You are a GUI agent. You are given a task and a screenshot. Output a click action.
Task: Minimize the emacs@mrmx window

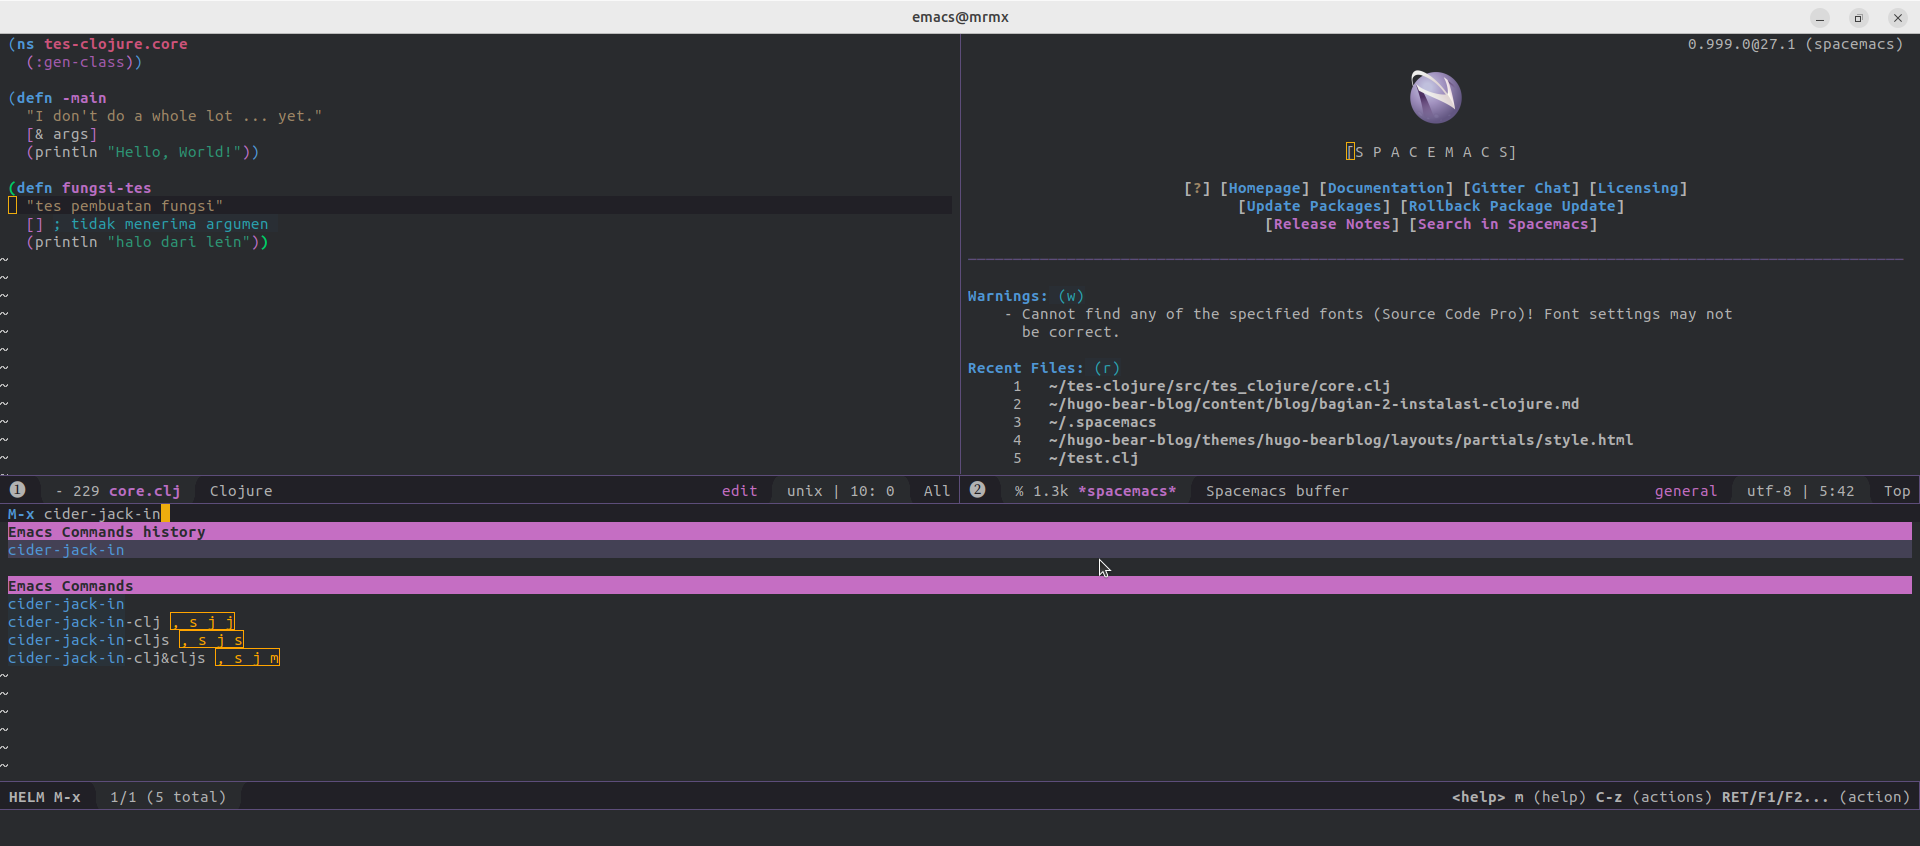pos(1820,18)
